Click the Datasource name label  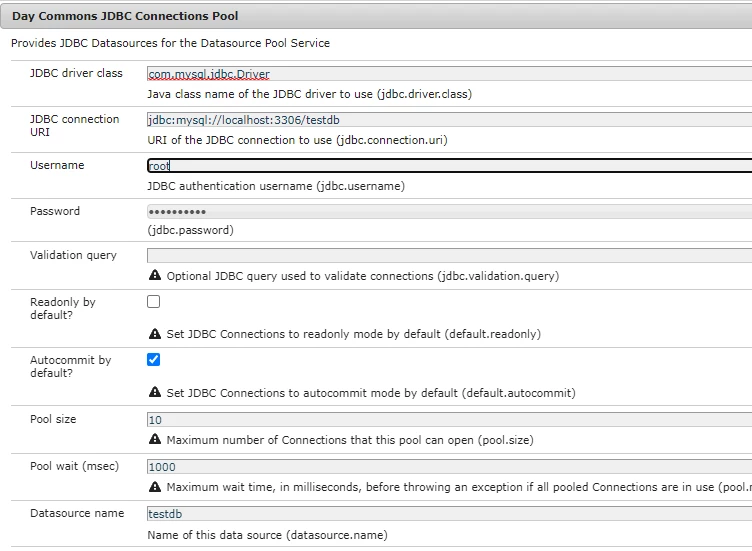[77, 513]
